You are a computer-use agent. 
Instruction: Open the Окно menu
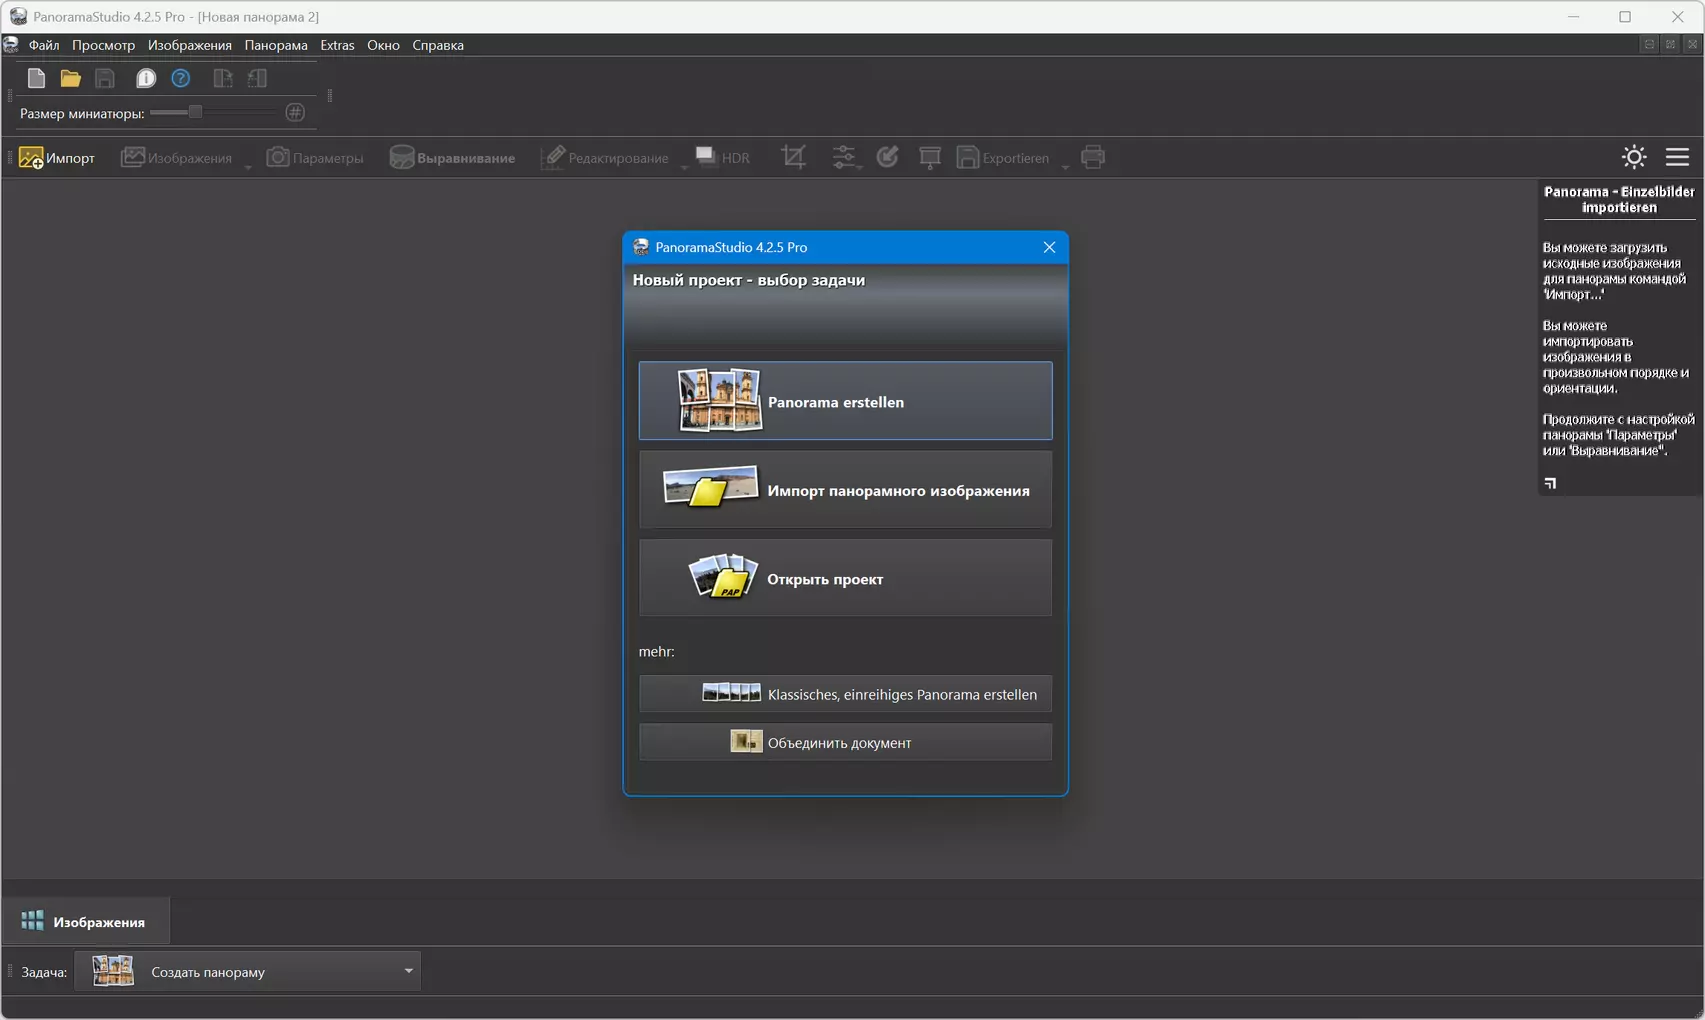pyautogui.click(x=383, y=45)
